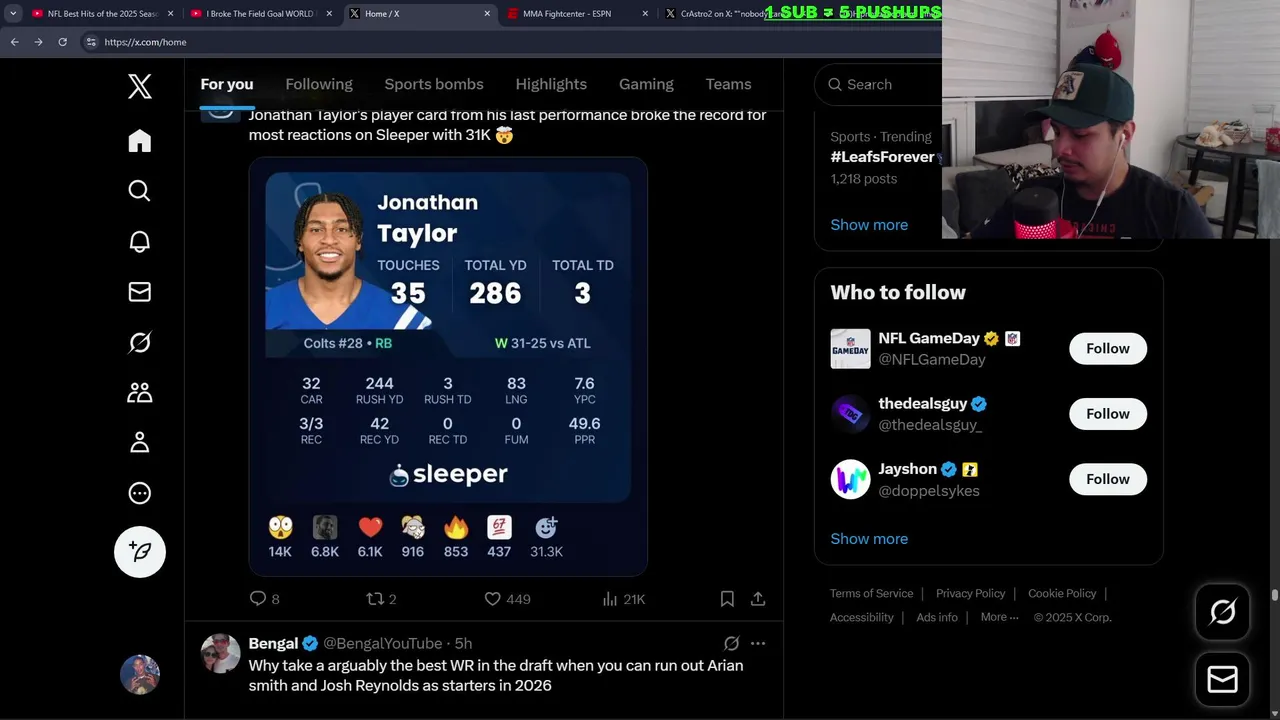
Task: Follow thedealsguy
Action: click(x=1108, y=414)
